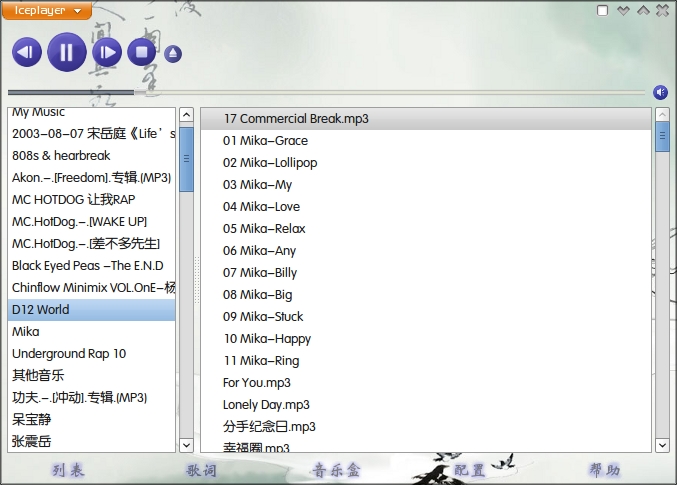Select song 分手纪念日.mp3

426,427
